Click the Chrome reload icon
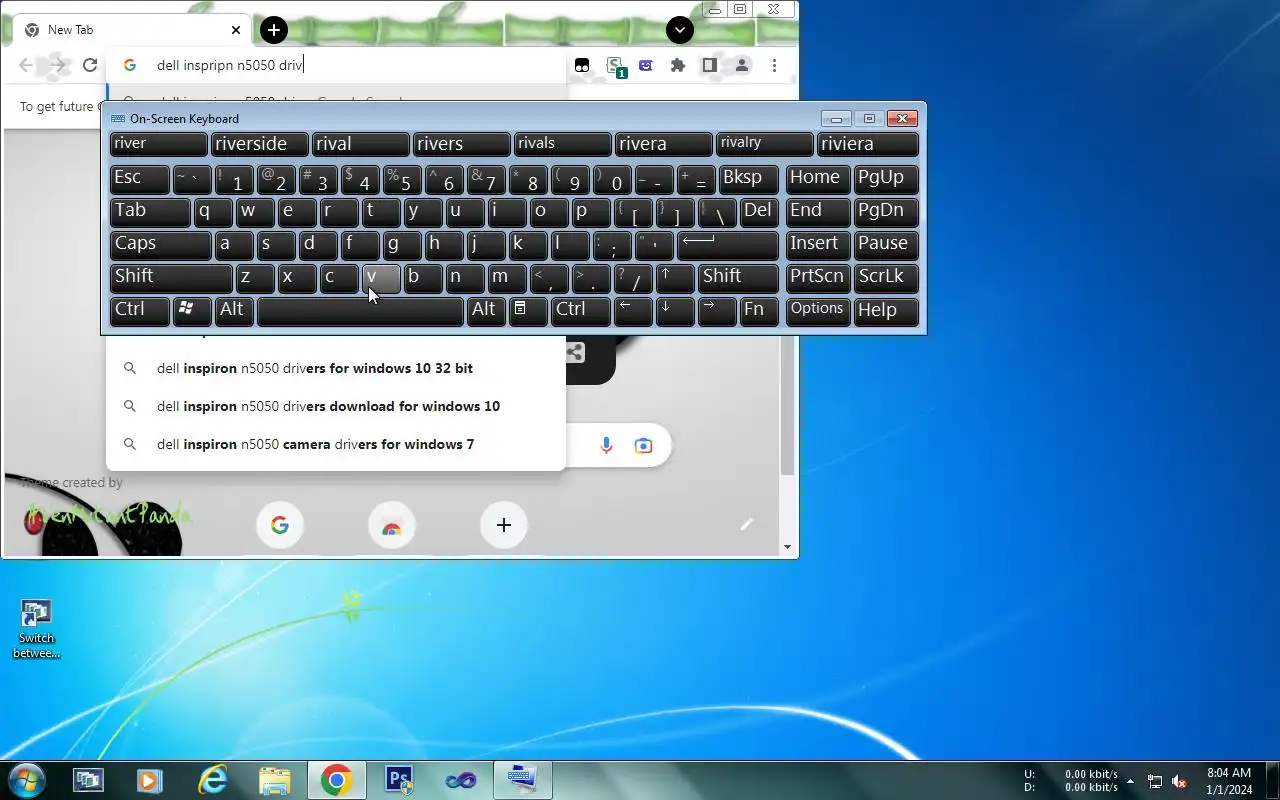The image size is (1280, 800). (90, 65)
